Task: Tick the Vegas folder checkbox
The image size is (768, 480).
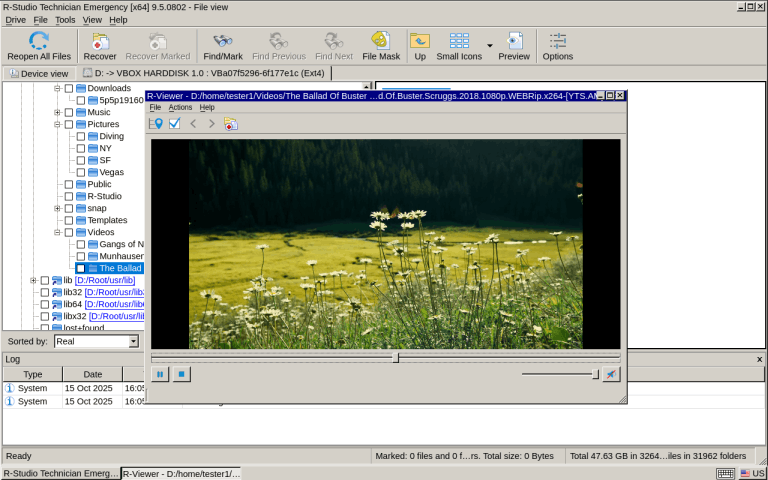Action: (x=81, y=172)
